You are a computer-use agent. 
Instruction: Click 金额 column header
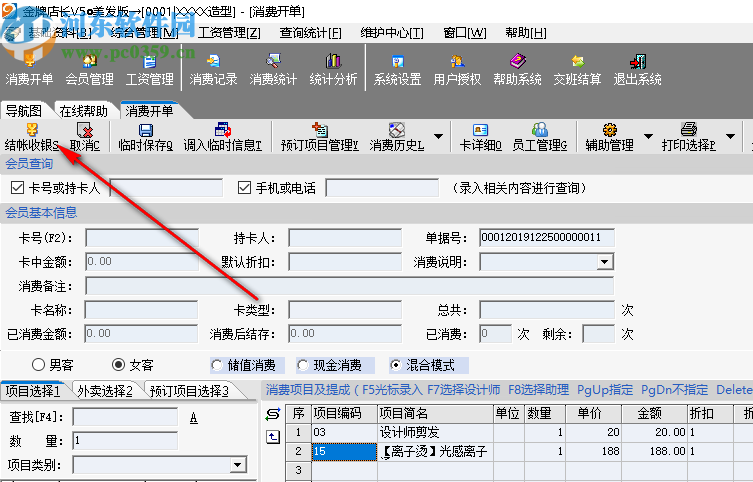tap(654, 413)
